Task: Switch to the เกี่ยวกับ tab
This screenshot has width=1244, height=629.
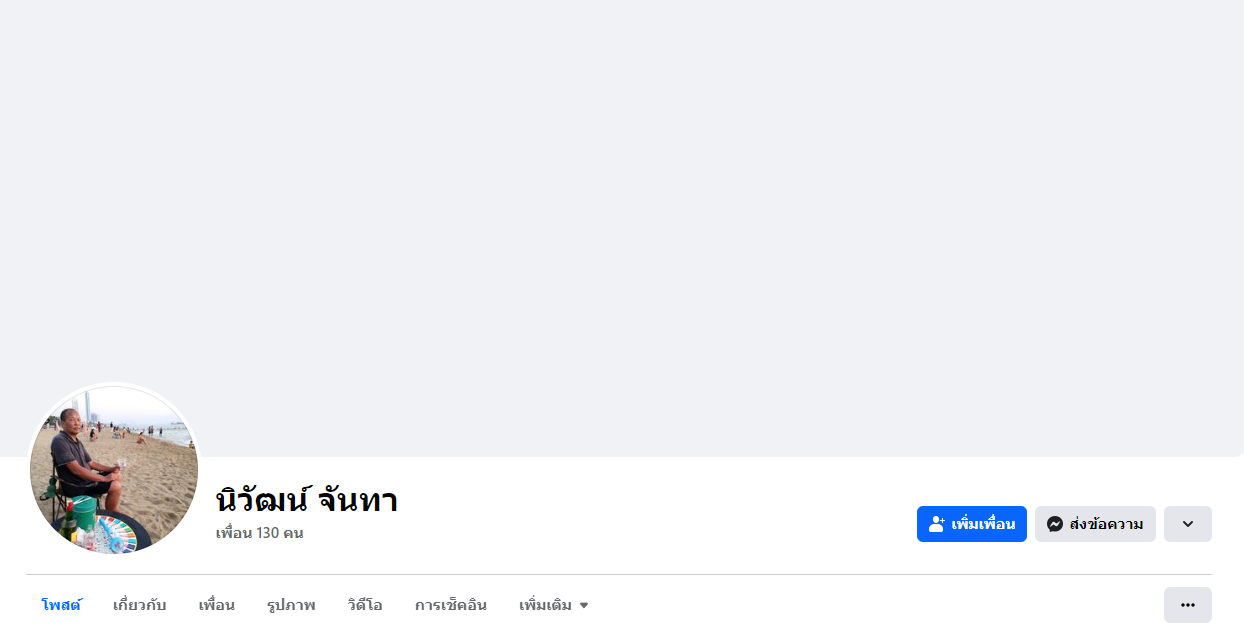Action: (x=140, y=605)
